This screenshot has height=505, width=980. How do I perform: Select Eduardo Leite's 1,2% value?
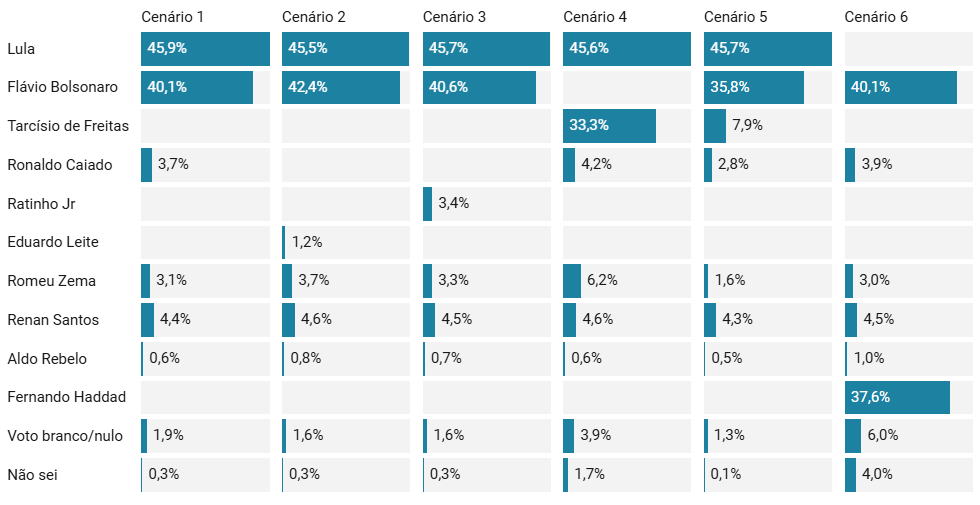click(308, 242)
